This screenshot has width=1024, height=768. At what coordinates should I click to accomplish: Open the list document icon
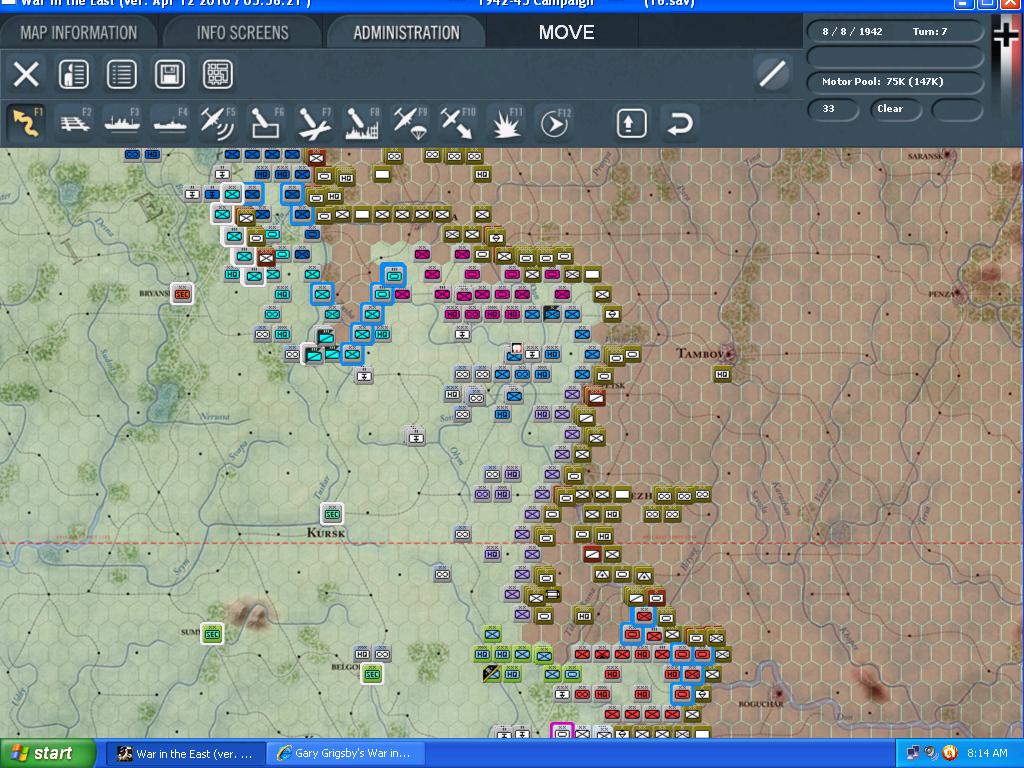tap(122, 74)
